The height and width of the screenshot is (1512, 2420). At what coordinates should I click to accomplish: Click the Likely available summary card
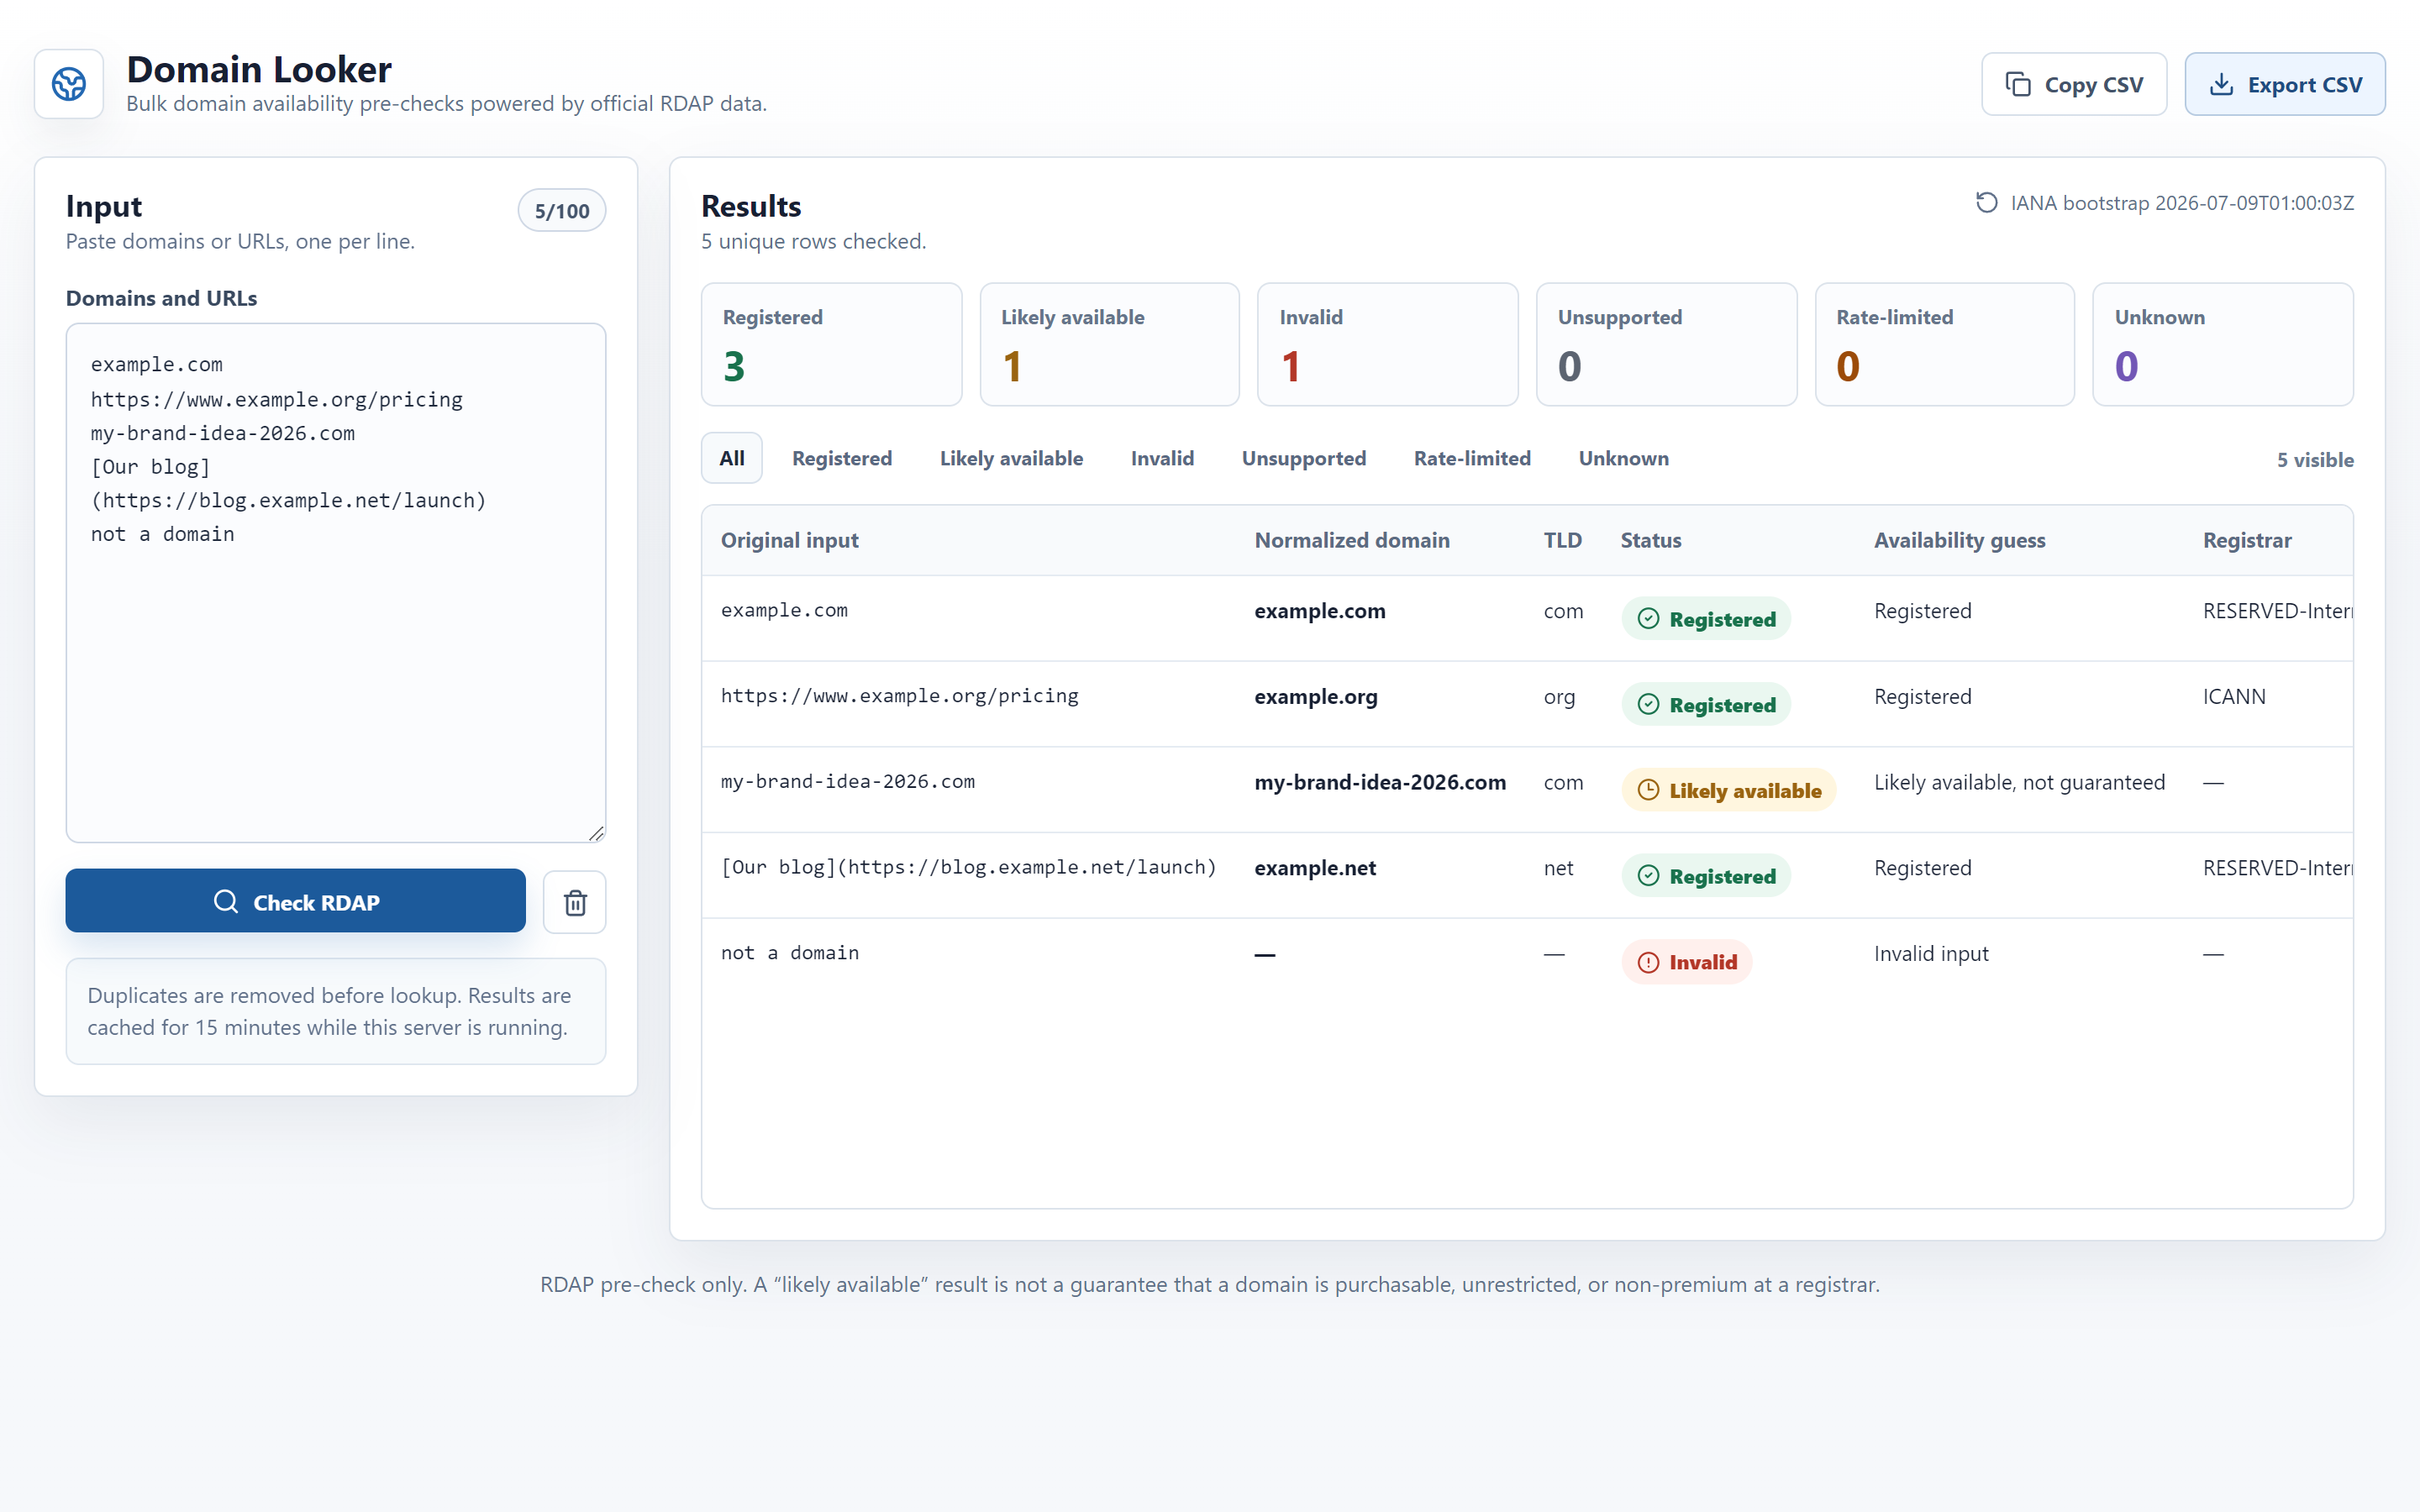pyautogui.click(x=1110, y=344)
